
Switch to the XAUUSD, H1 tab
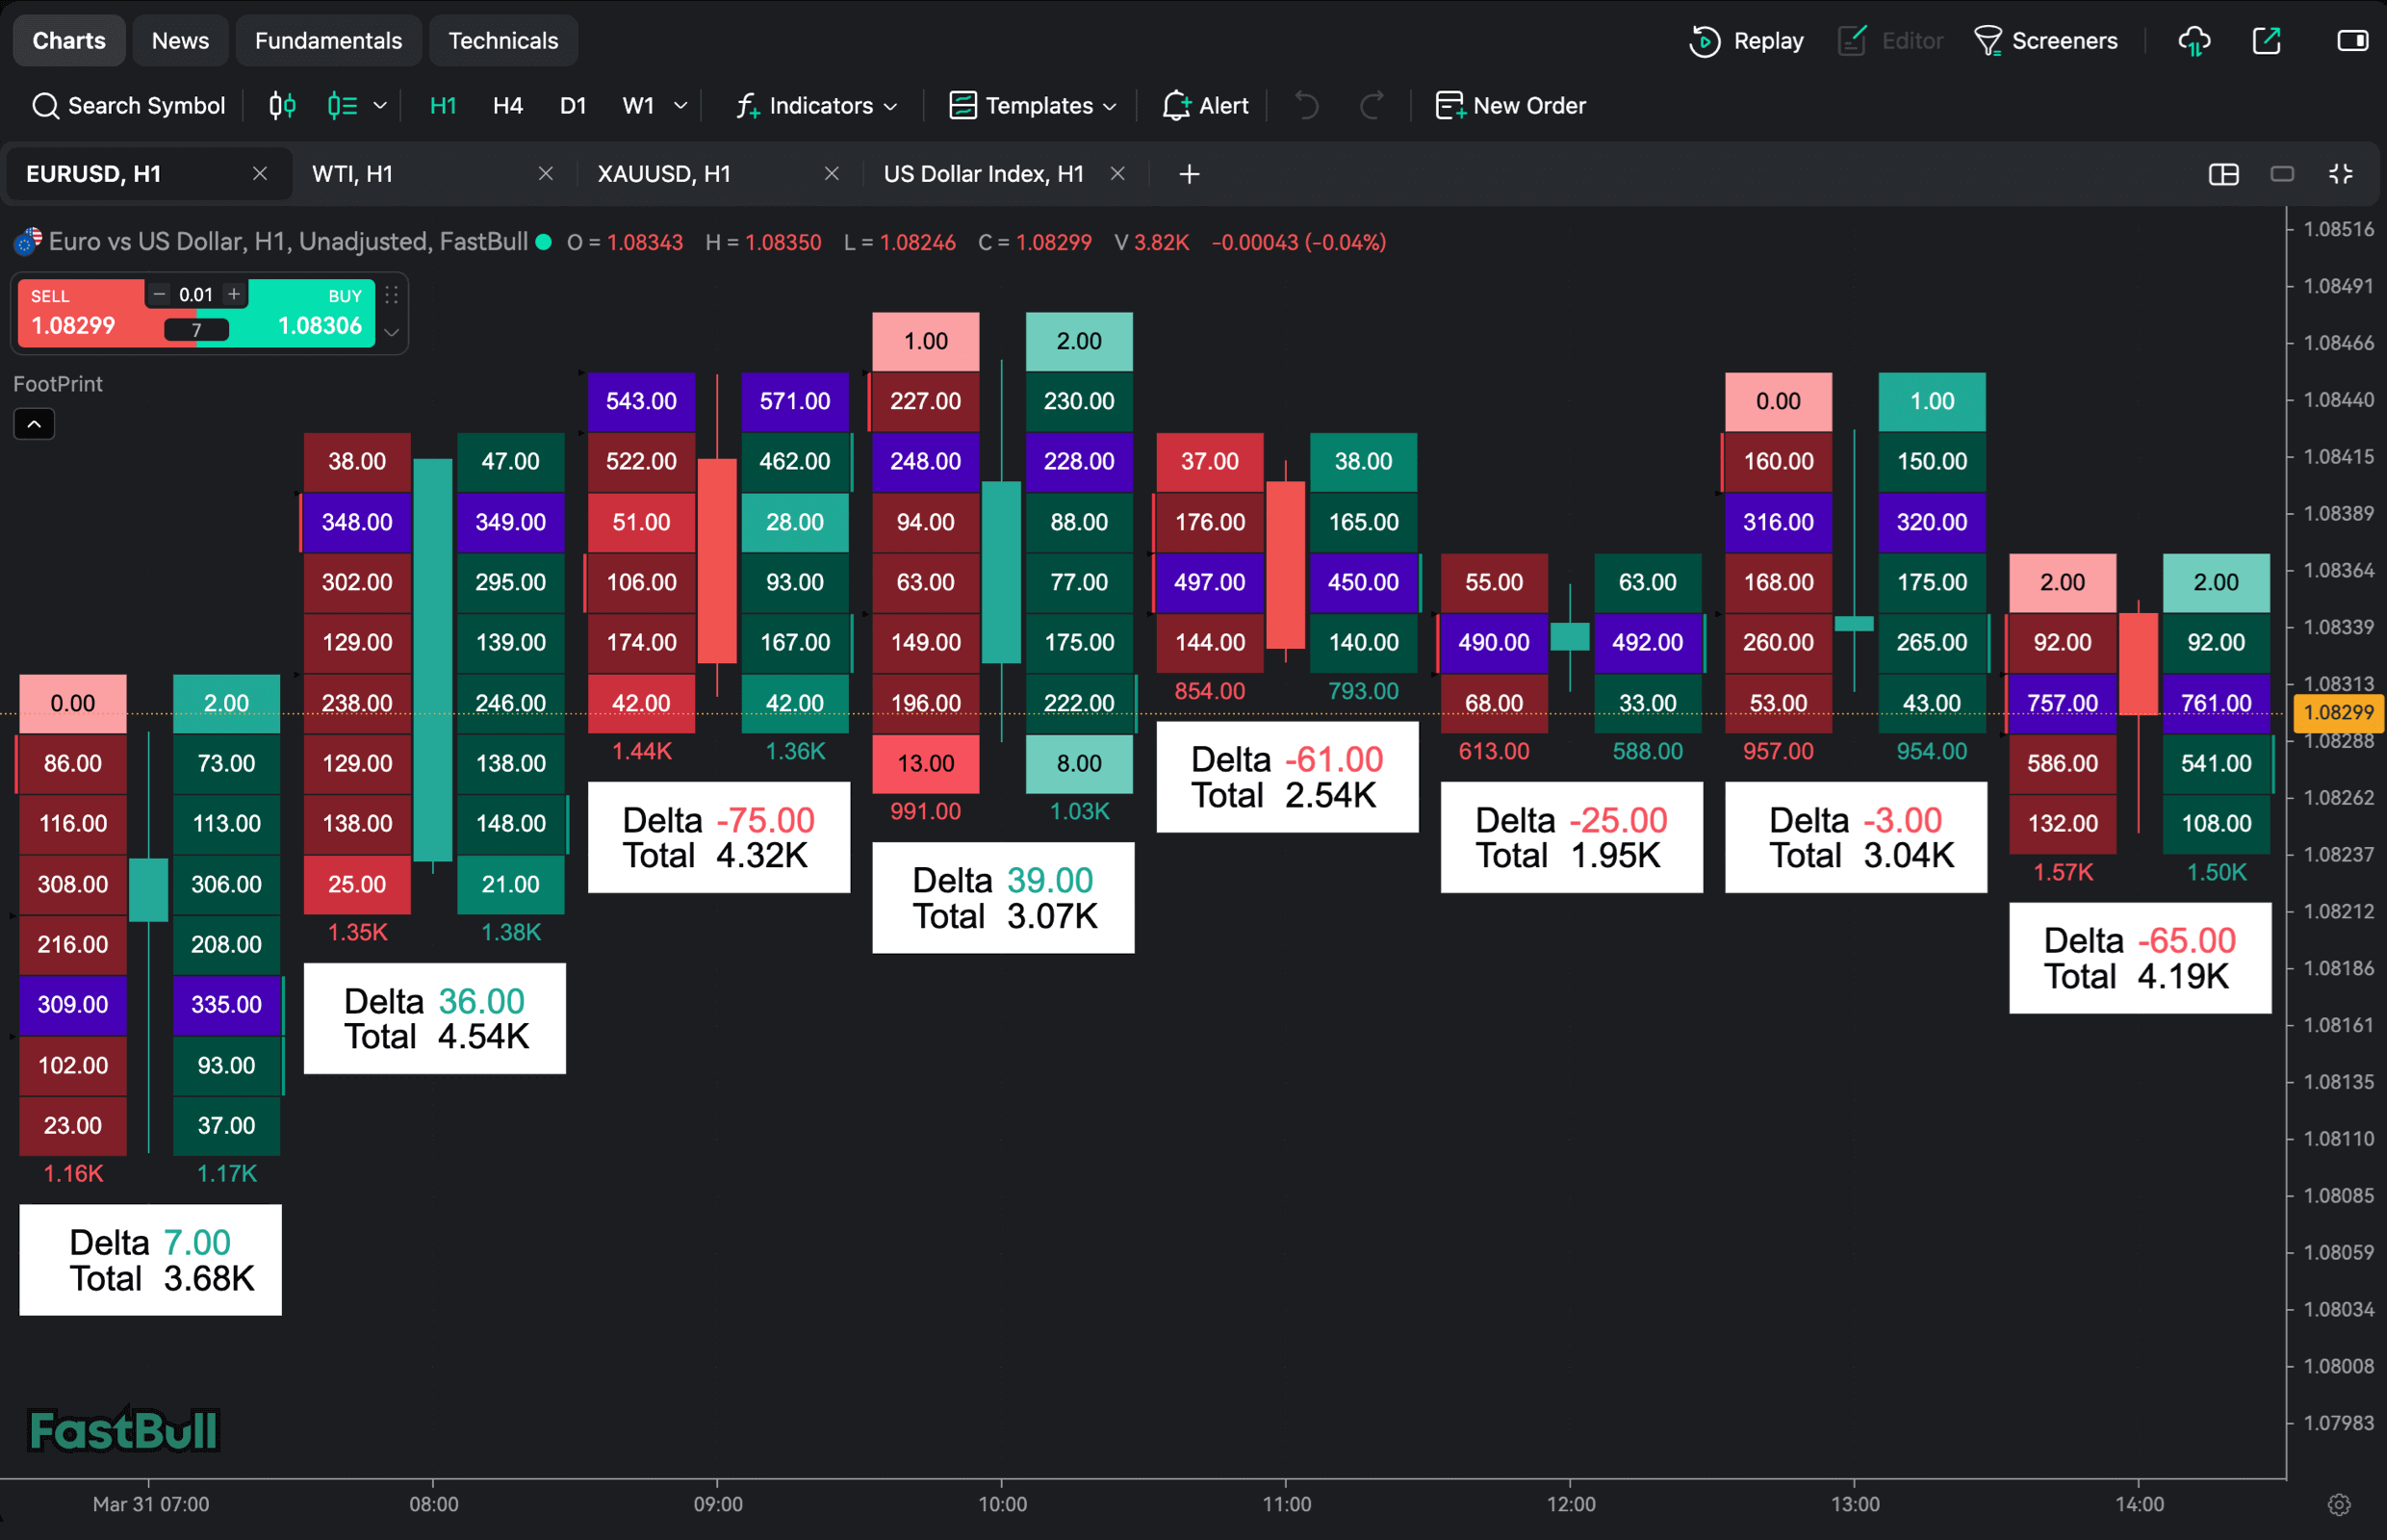click(664, 174)
